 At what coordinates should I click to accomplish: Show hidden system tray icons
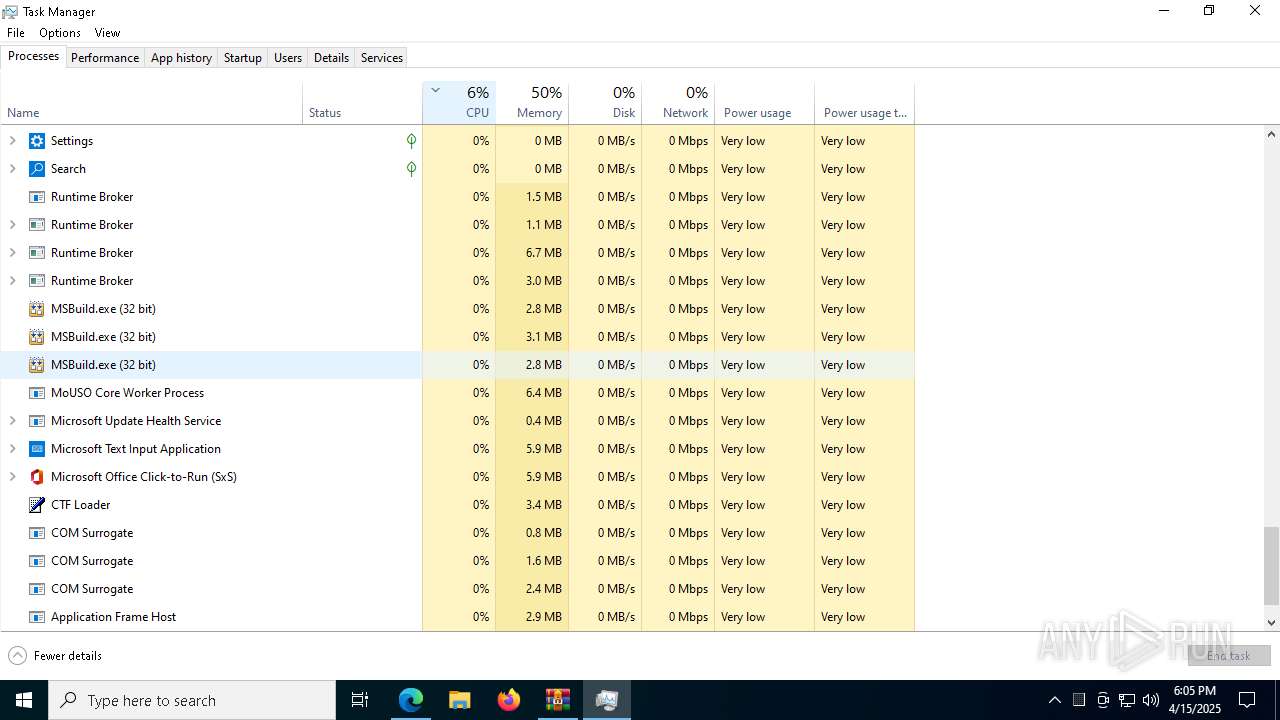(1054, 700)
